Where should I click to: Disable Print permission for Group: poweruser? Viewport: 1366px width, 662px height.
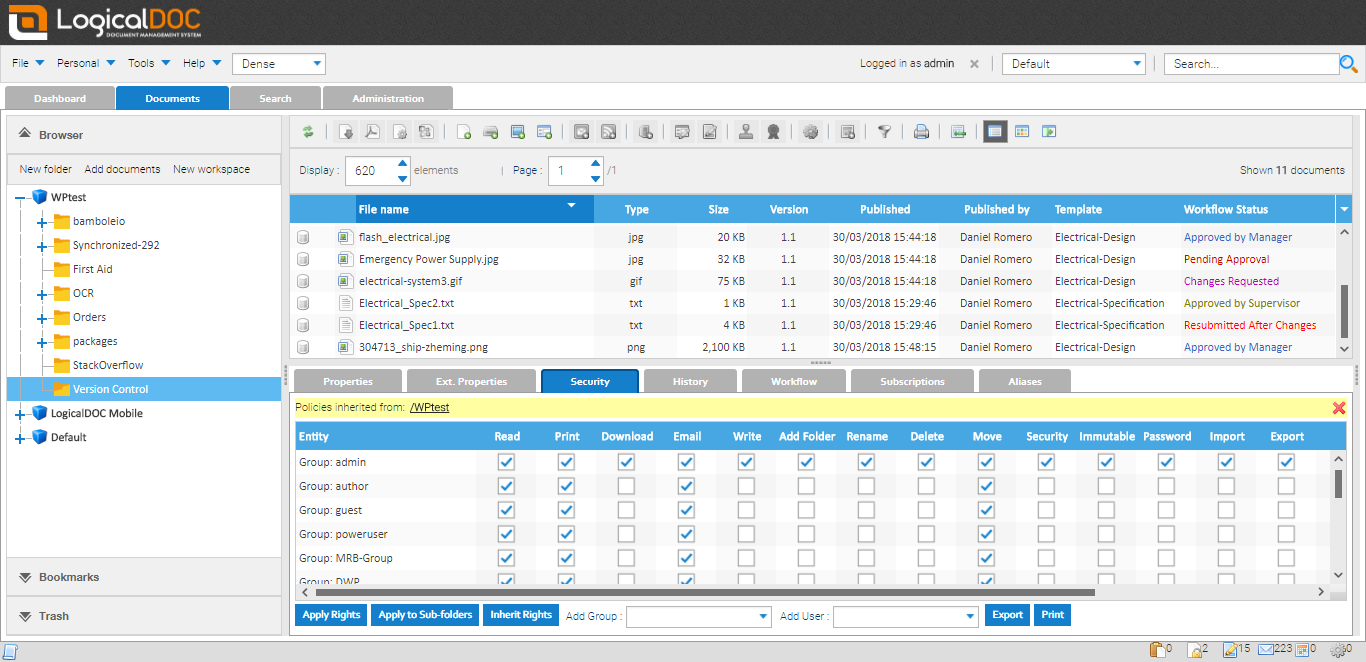coord(566,534)
